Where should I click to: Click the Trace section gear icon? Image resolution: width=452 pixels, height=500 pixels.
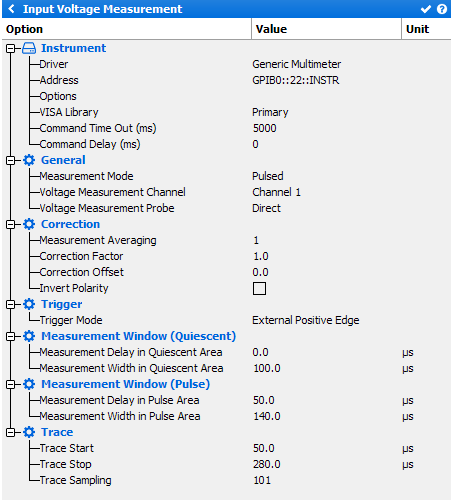(29, 432)
